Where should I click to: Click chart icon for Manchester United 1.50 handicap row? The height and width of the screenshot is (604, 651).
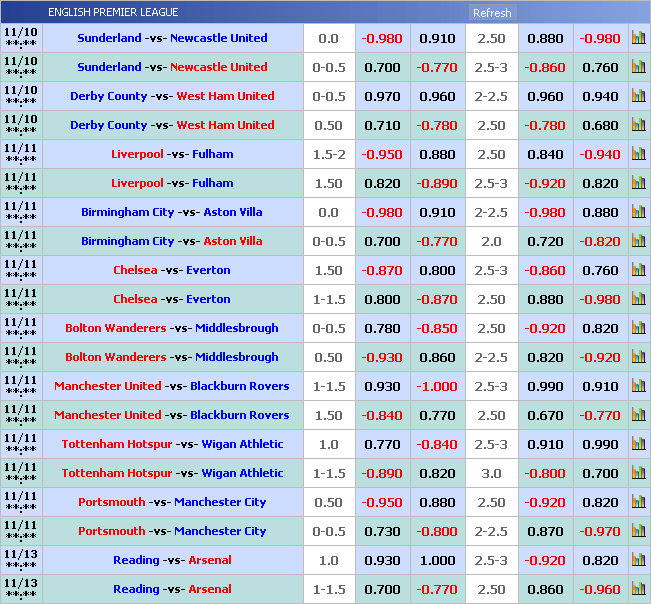[638, 416]
